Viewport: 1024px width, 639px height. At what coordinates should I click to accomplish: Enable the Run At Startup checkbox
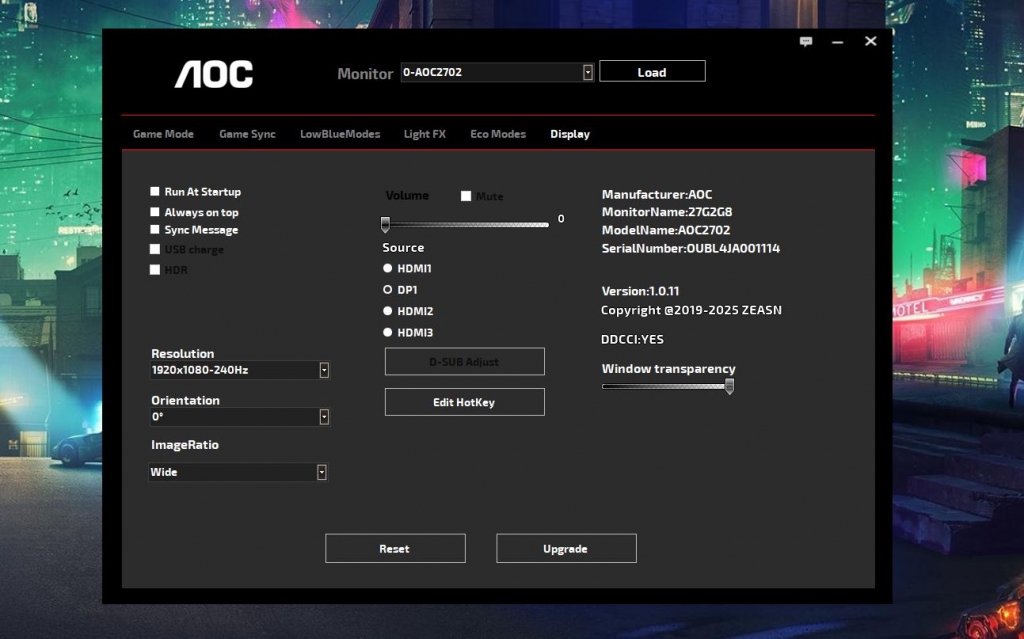pyautogui.click(x=155, y=192)
